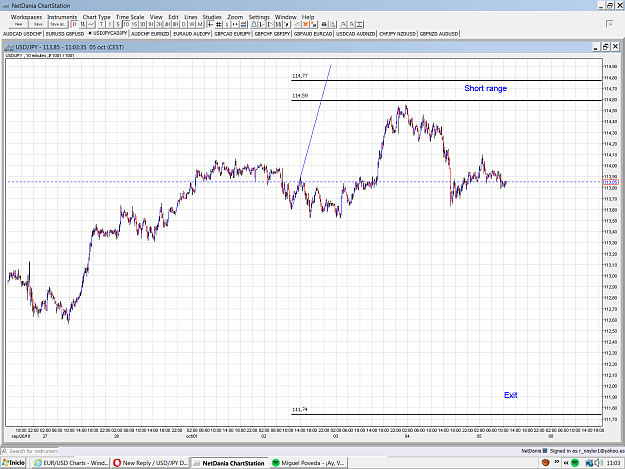Viewport: 625px width, 469px height.
Task: Open the Edit menu
Action: (173, 17)
